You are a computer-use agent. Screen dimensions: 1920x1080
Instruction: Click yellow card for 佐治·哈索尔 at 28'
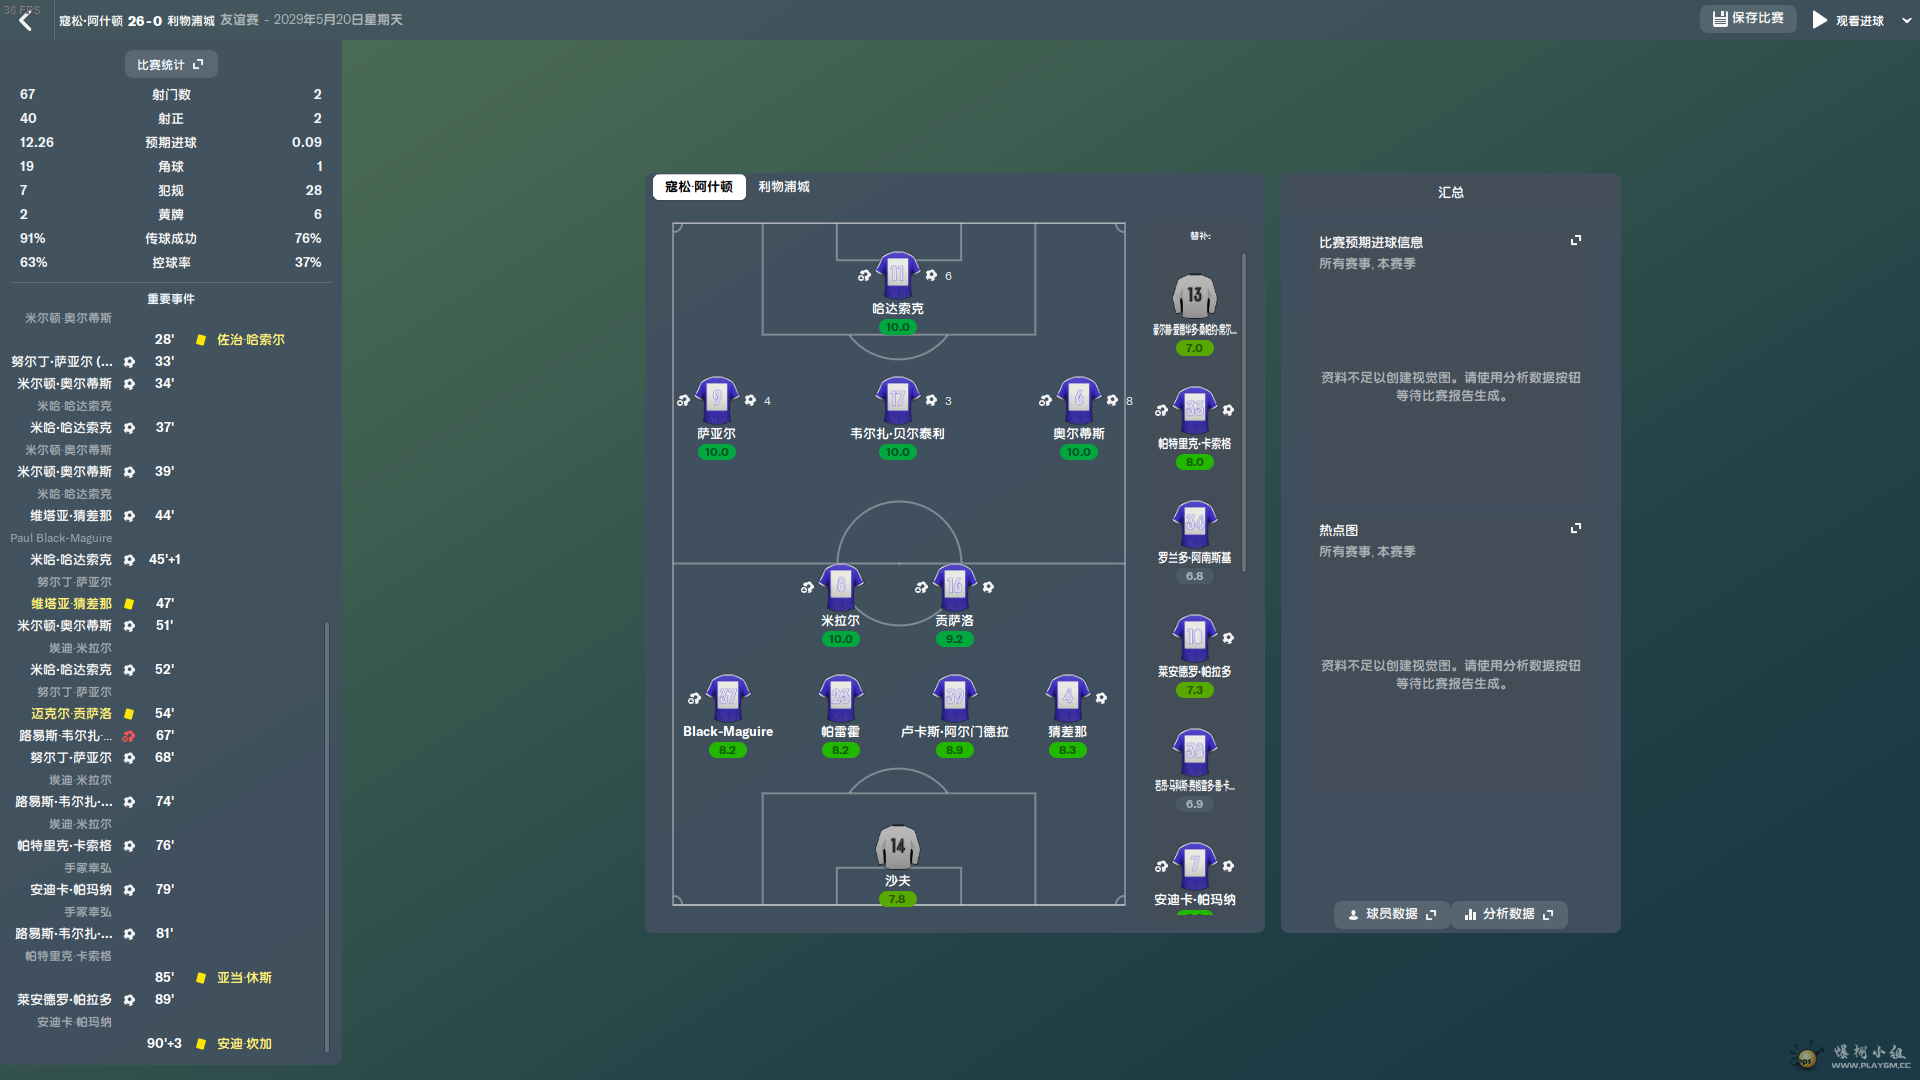(201, 340)
